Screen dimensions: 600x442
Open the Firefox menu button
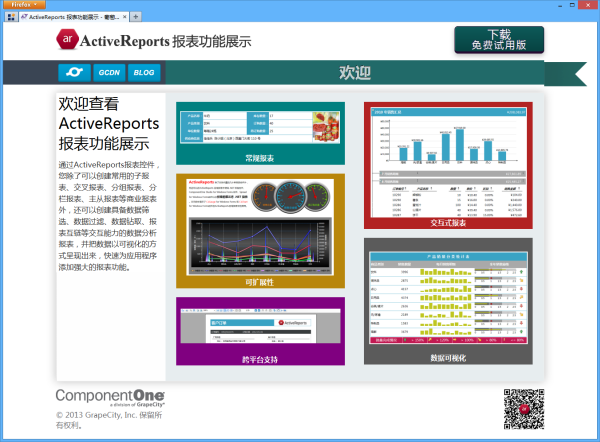[x=23, y=5]
